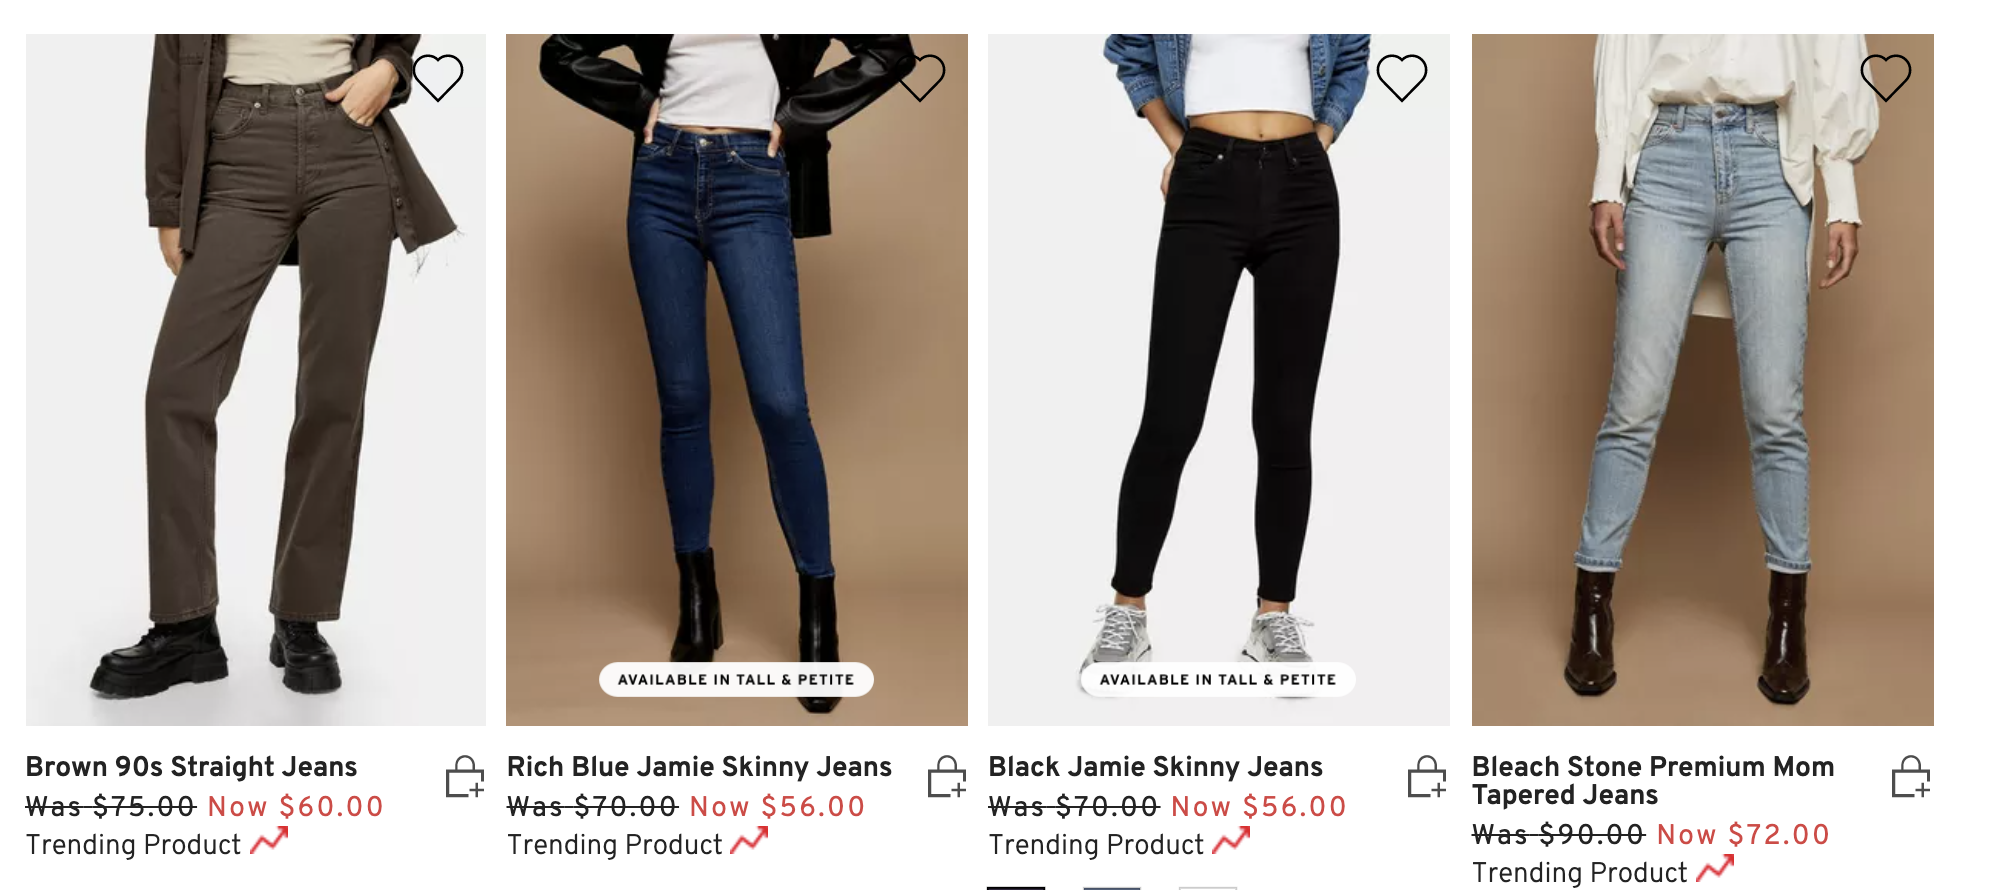
Task: Add Black Jamie Skinny Jeans to shopping bag
Action: pos(1427,777)
